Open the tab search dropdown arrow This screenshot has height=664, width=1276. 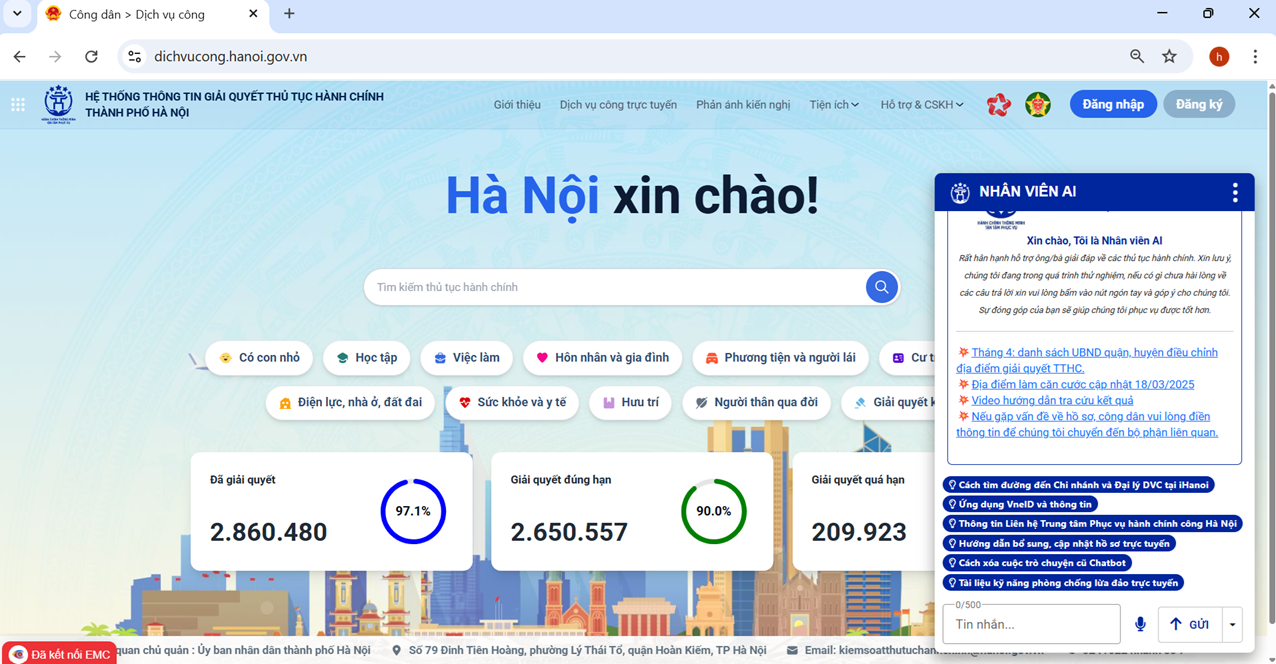point(17,14)
